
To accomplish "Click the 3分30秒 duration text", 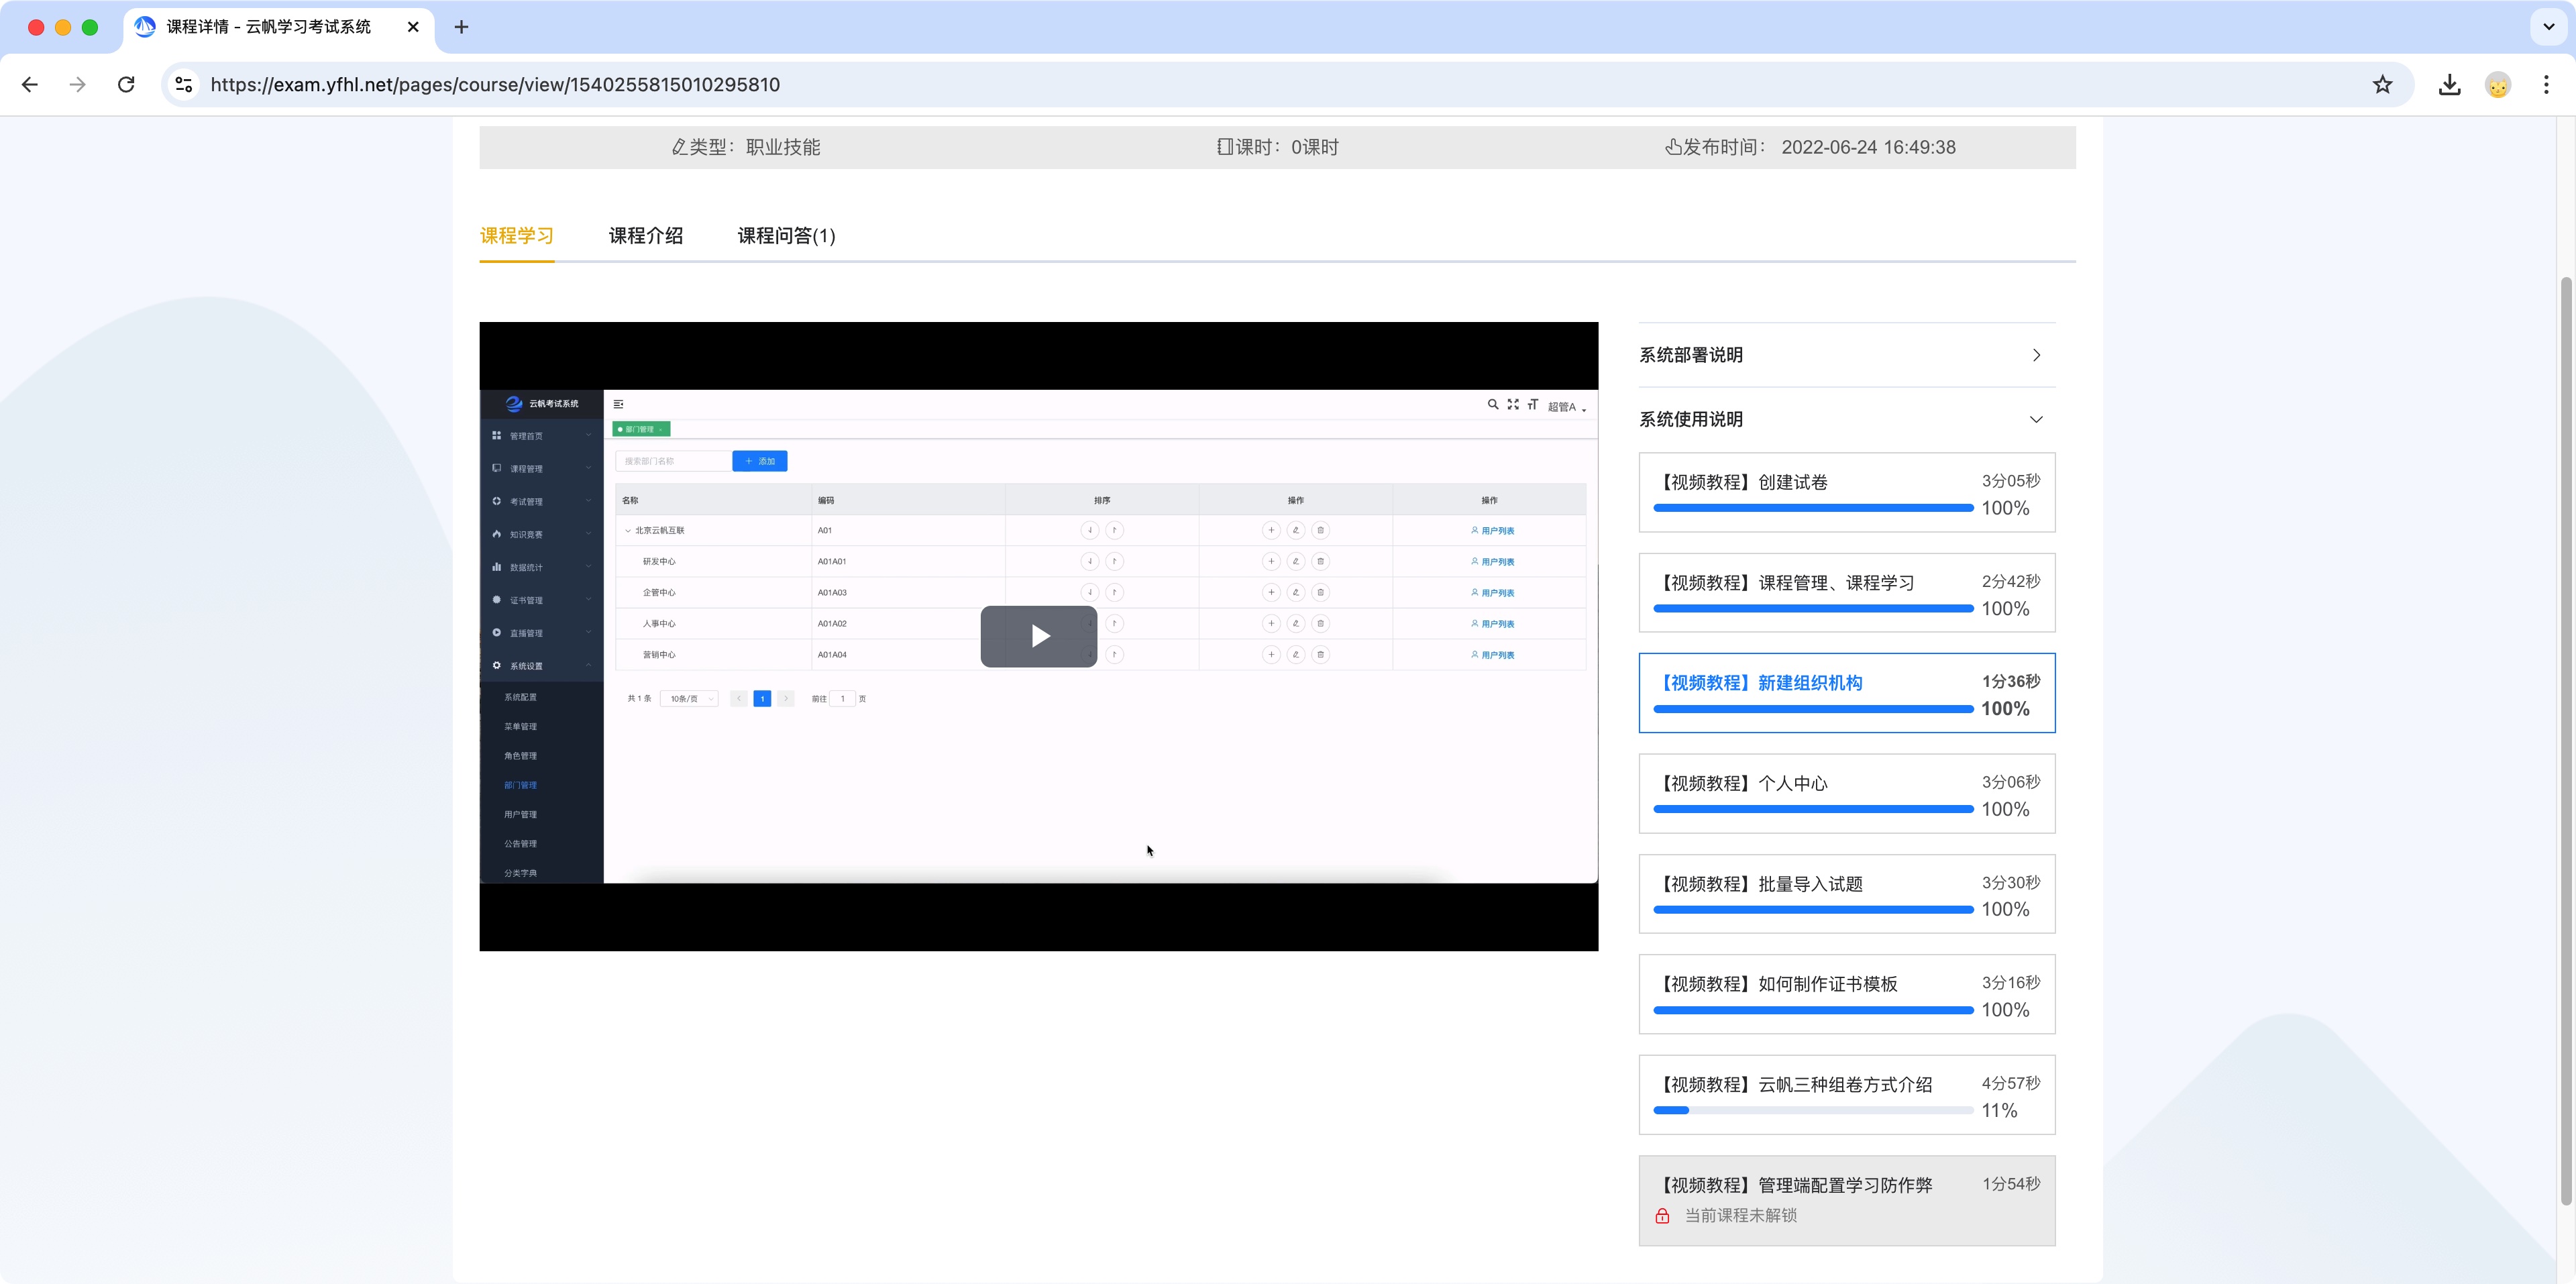I will 2010,882.
